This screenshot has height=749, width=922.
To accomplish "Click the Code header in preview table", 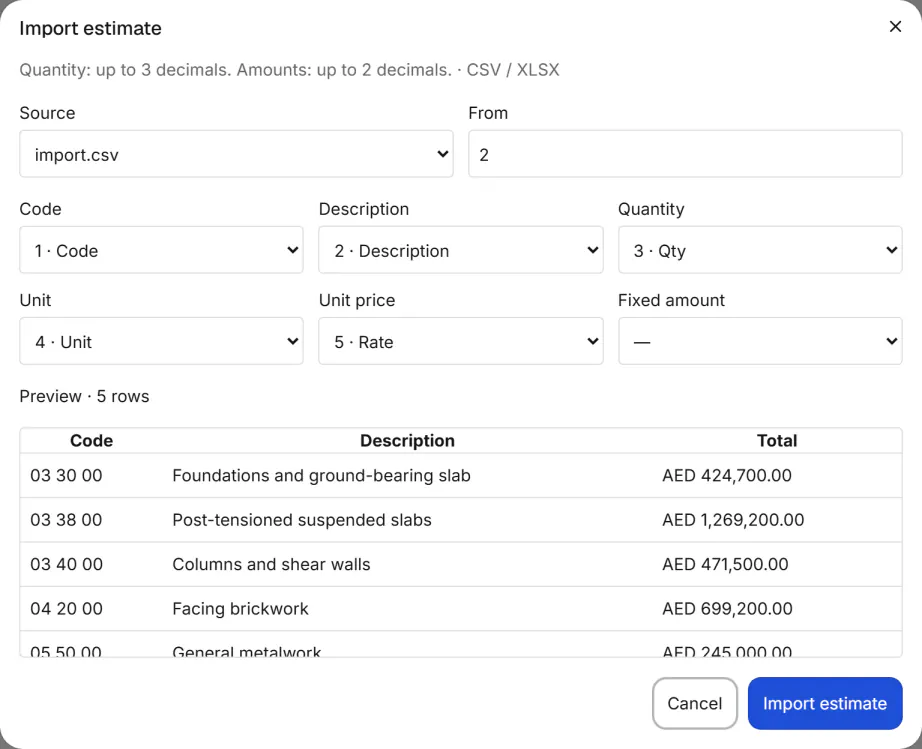I will [x=91, y=440].
